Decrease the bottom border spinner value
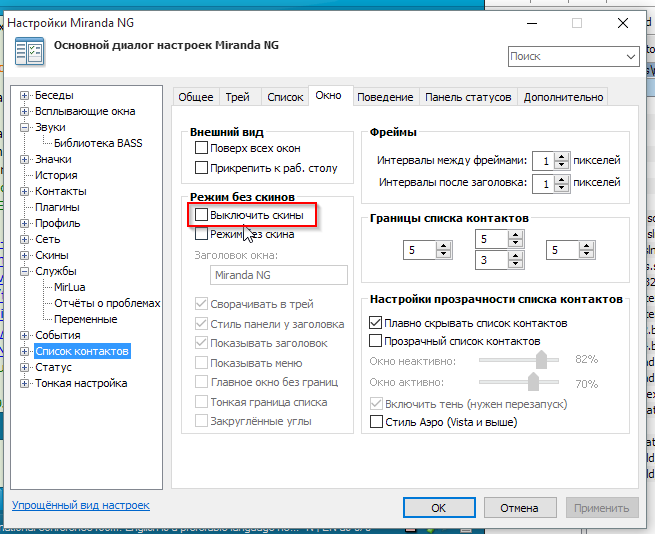Viewport: 655px width, 534px height. click(516, 265)
